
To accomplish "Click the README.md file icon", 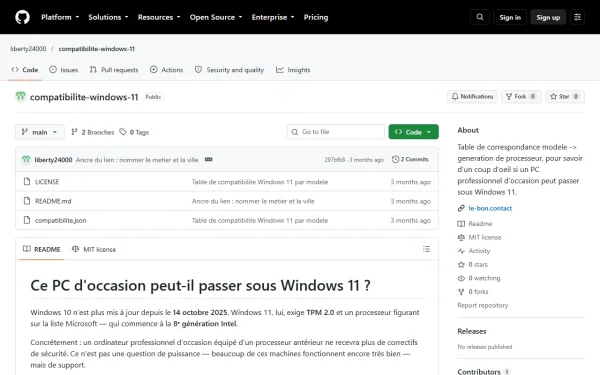I will pyautogui.click(x=27, y=201).
